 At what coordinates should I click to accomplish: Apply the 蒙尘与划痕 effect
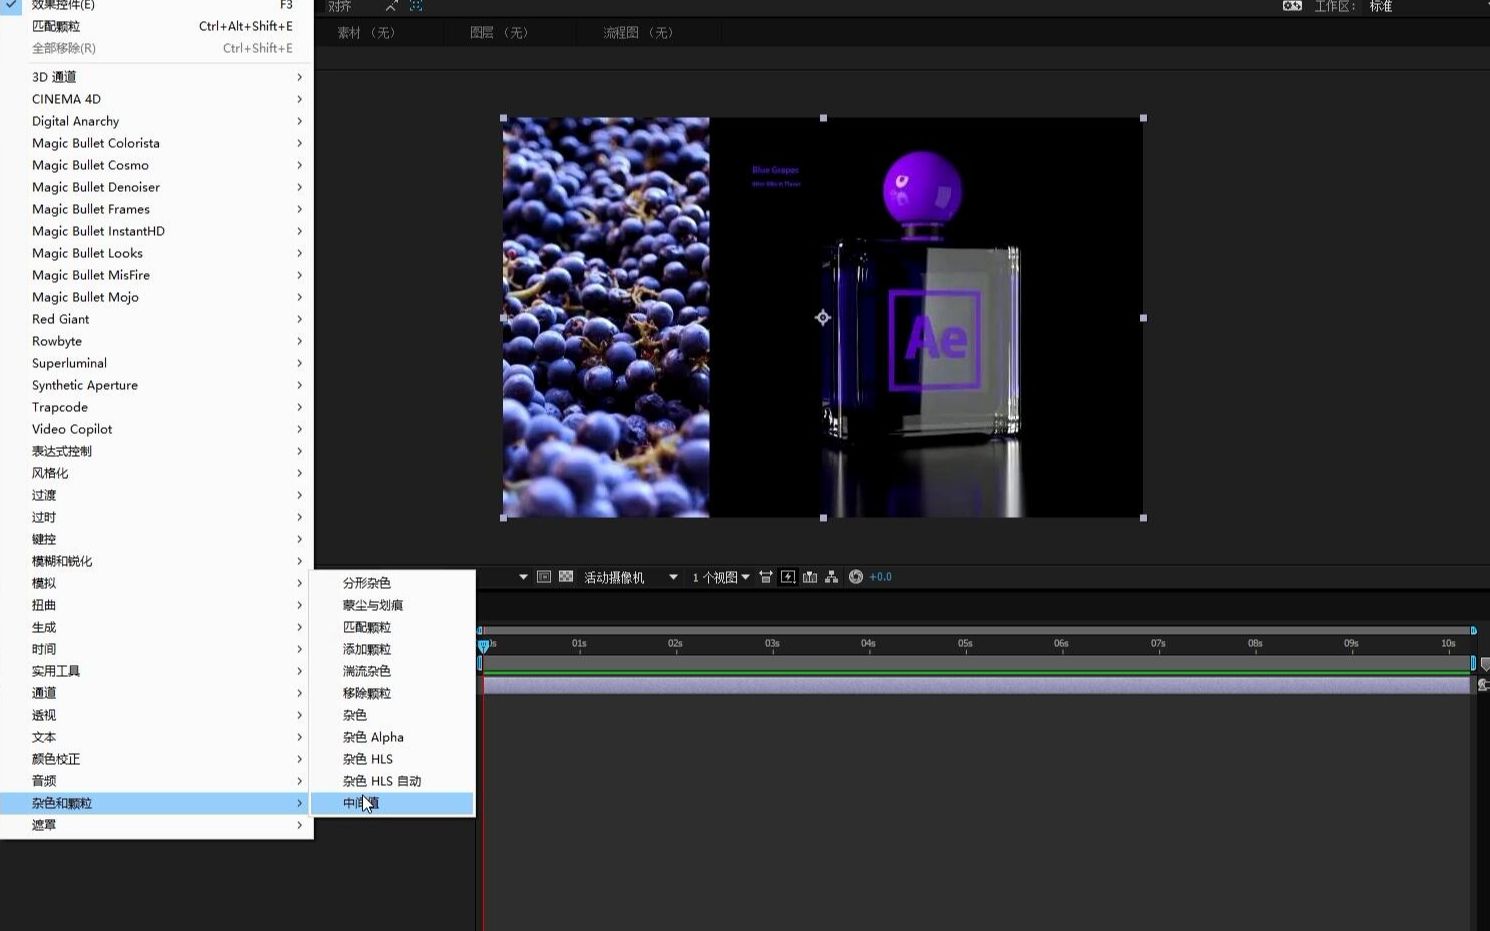[392, 605]
